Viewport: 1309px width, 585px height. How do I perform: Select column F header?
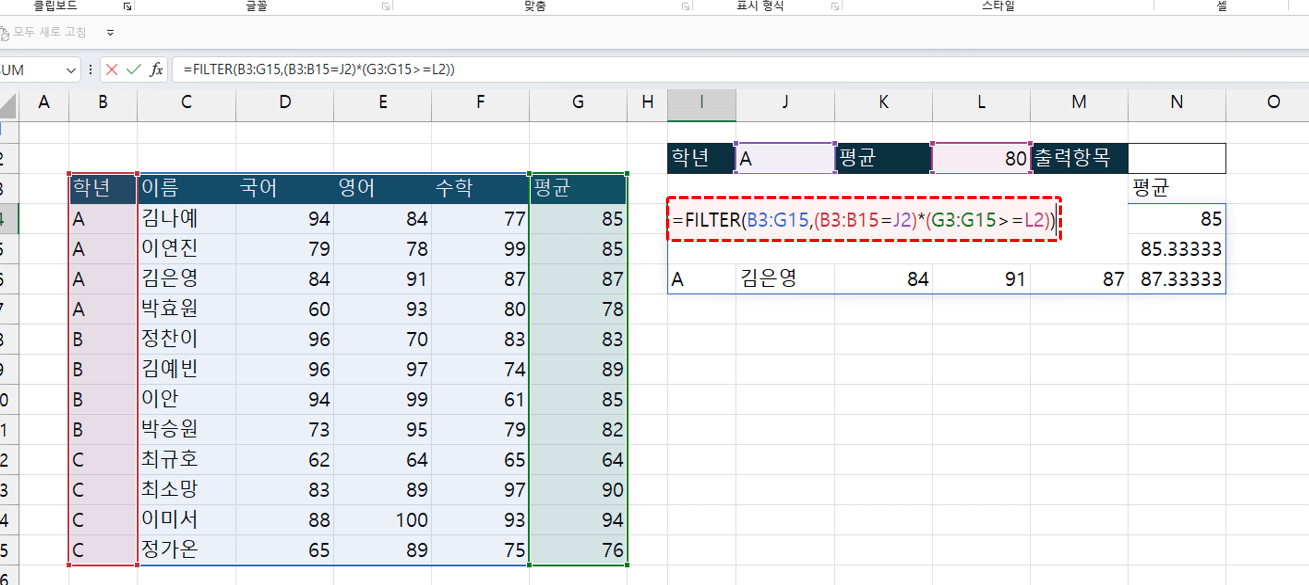pos(481,101)
